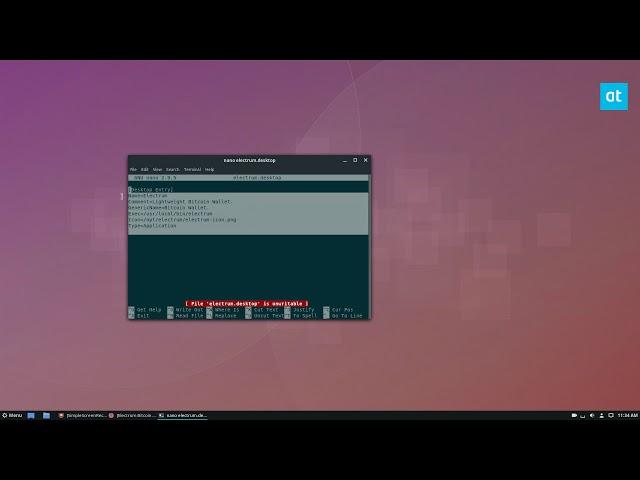
Task: Click the 'GenericName=Bitcoin Wallet' line
Action: 168,208
